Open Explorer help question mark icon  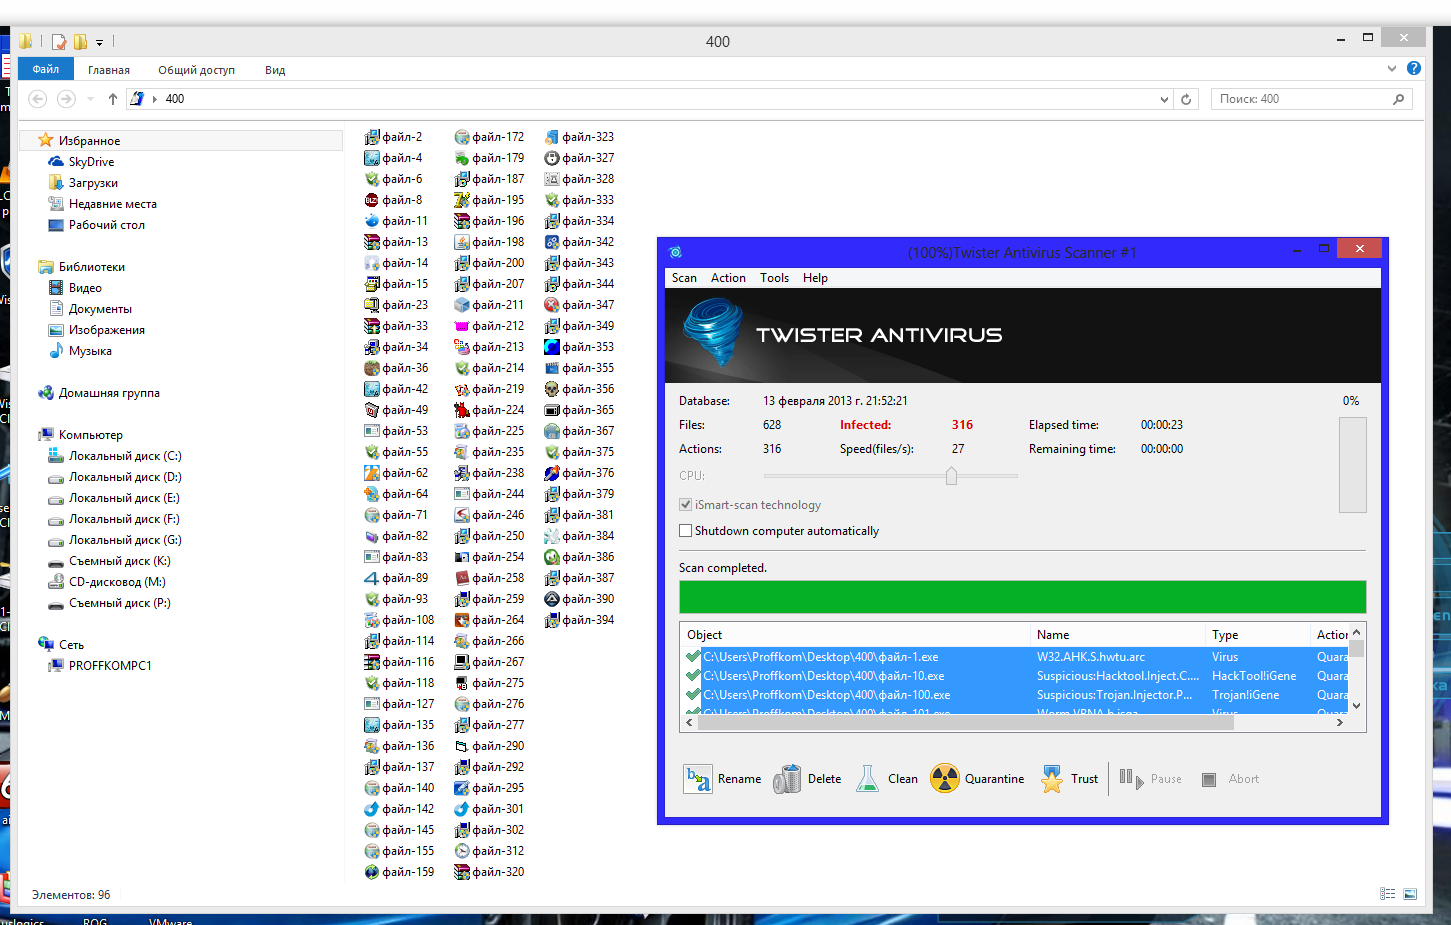1414,68
